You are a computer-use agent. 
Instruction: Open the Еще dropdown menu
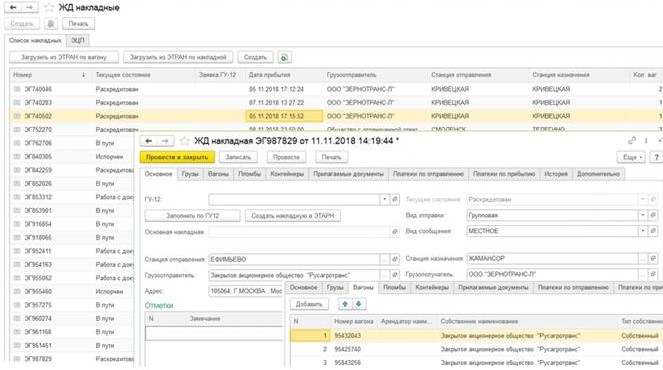click(x=632, y=157)
